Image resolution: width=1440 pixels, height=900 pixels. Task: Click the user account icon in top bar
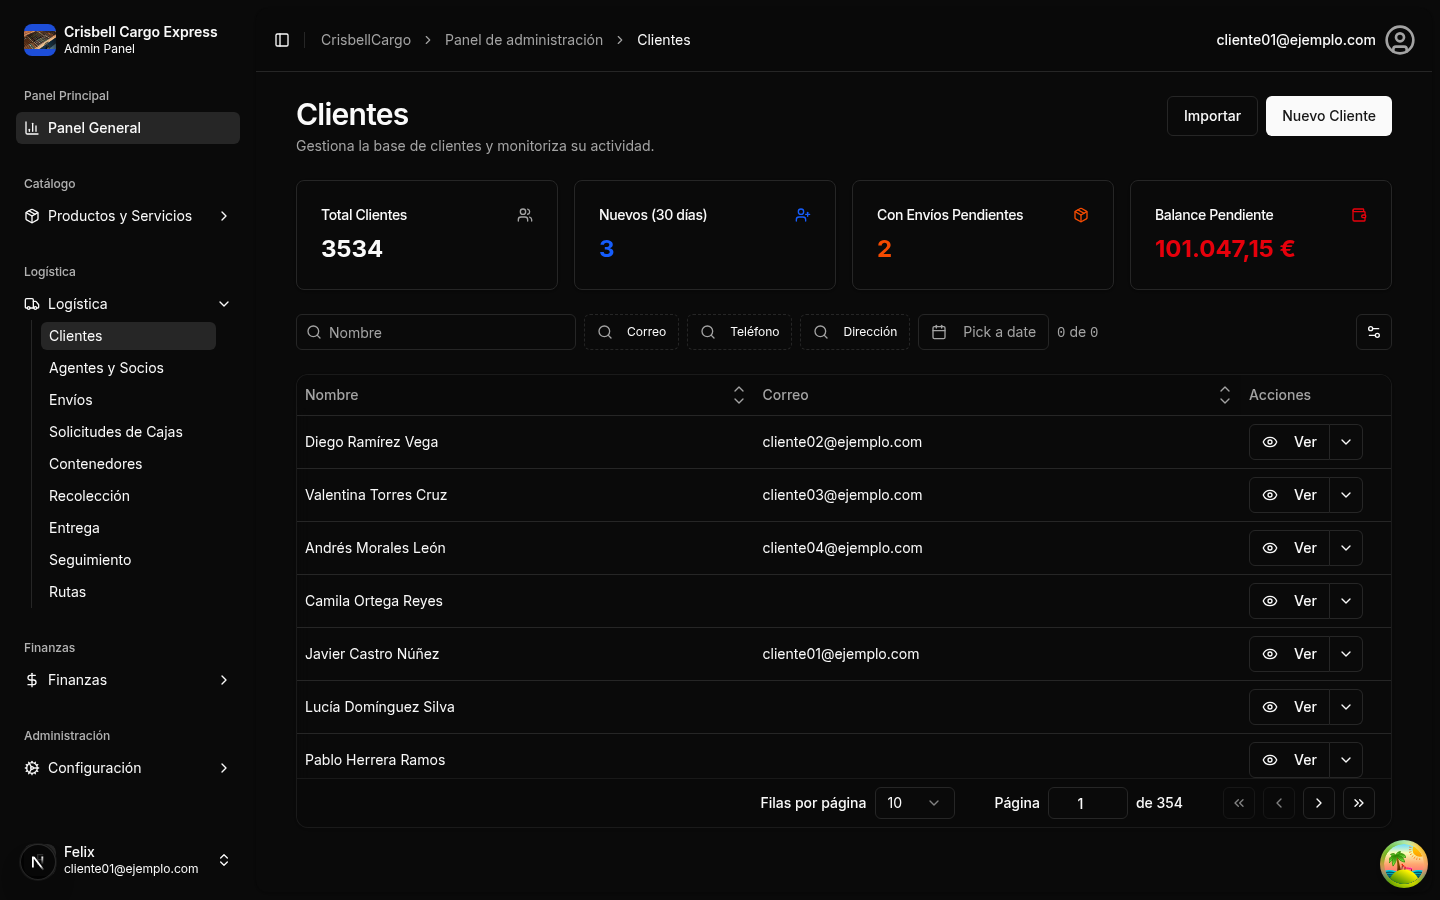tap(1400, 40)
